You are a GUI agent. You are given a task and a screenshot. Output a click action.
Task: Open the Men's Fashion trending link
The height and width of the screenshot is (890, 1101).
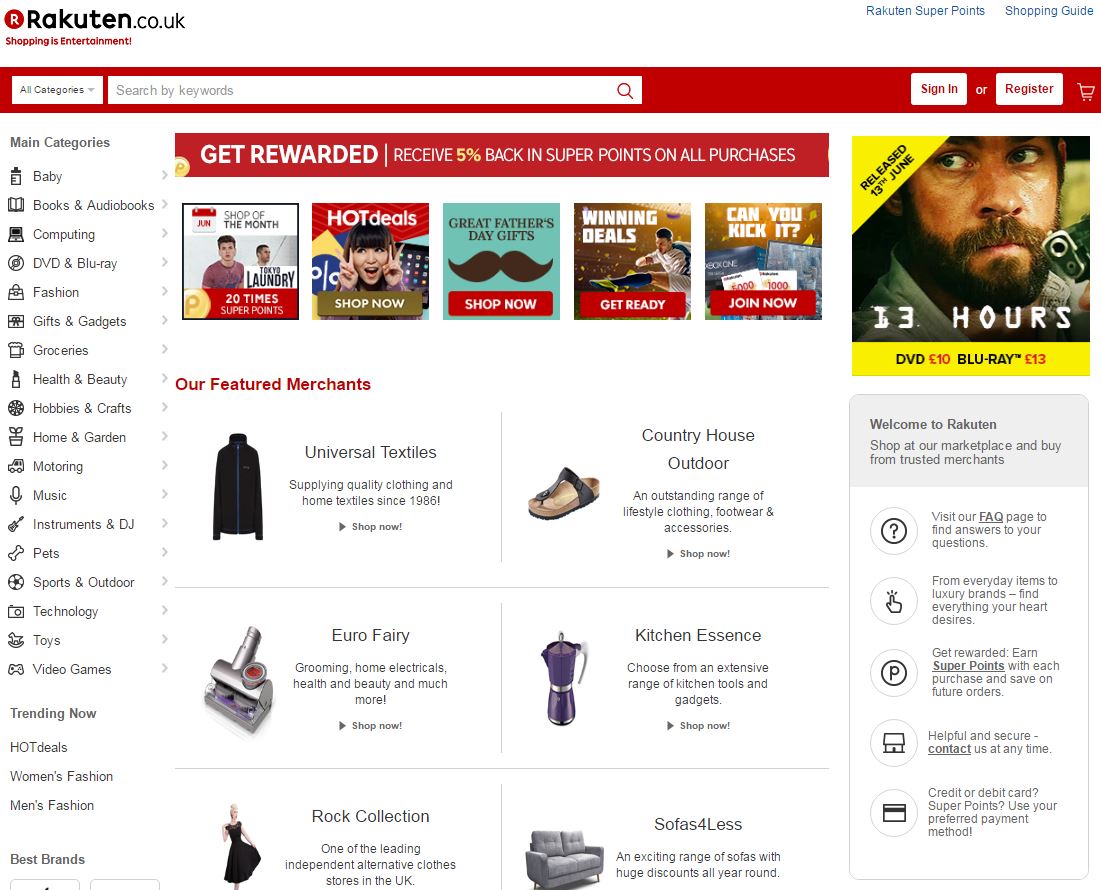tap(52, 805)
